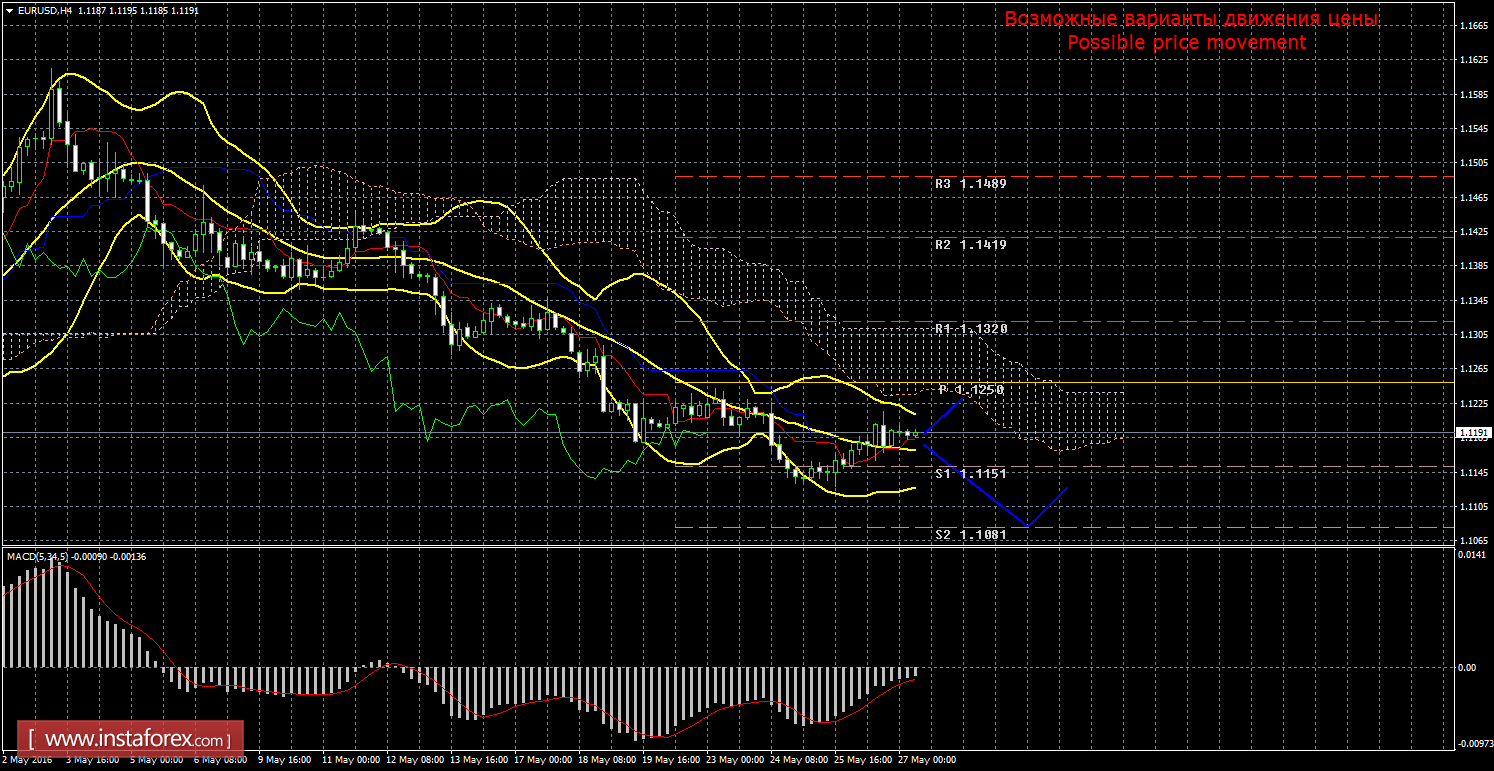Click the 18 May 08:00 time label
This screenshot has height=771, width=1494.
point(606,760)
